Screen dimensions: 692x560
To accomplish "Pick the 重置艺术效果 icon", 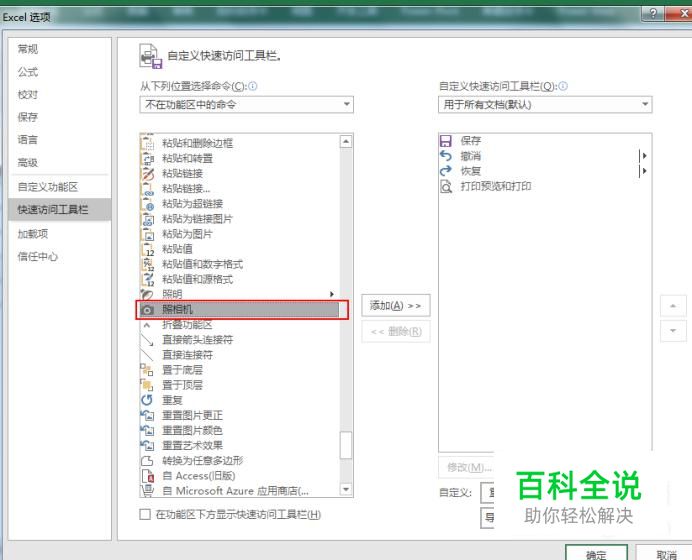I will point(147,446).
